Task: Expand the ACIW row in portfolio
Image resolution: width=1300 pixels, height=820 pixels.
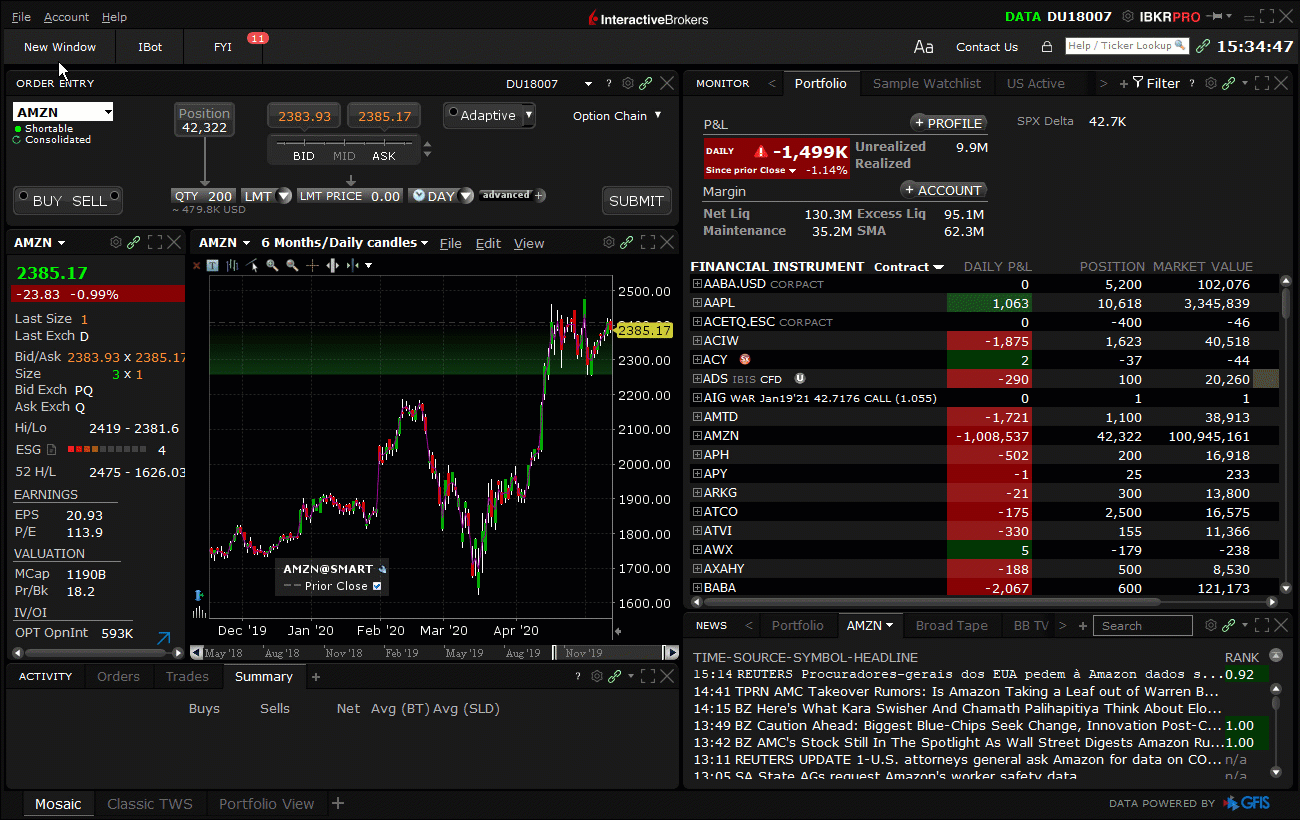Action: pos(697,340)
